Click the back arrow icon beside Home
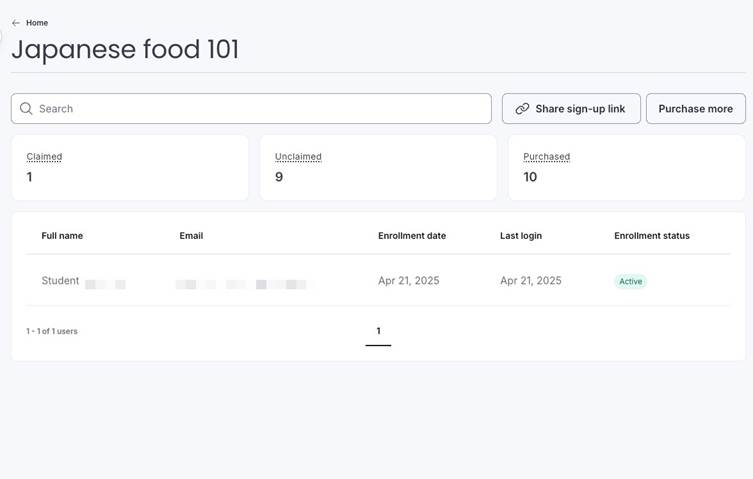Screen dimensions: 753x479 tap(16, 23)
